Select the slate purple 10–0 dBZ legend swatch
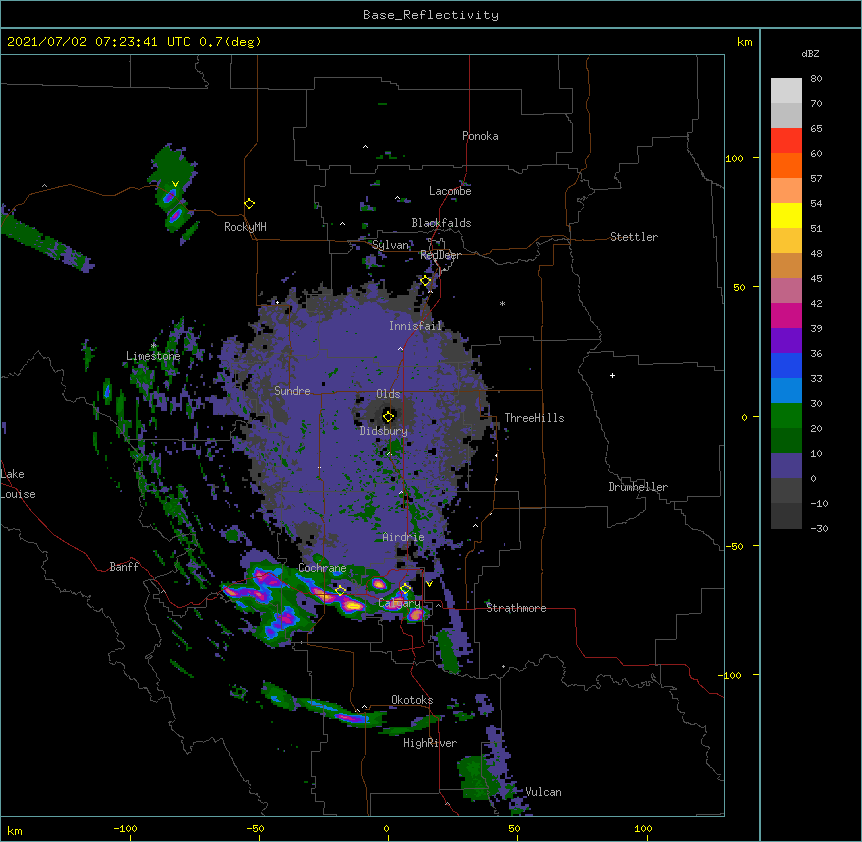Image resolution: width=862 pixels, height=842 pixels. [x=786, y=466]
